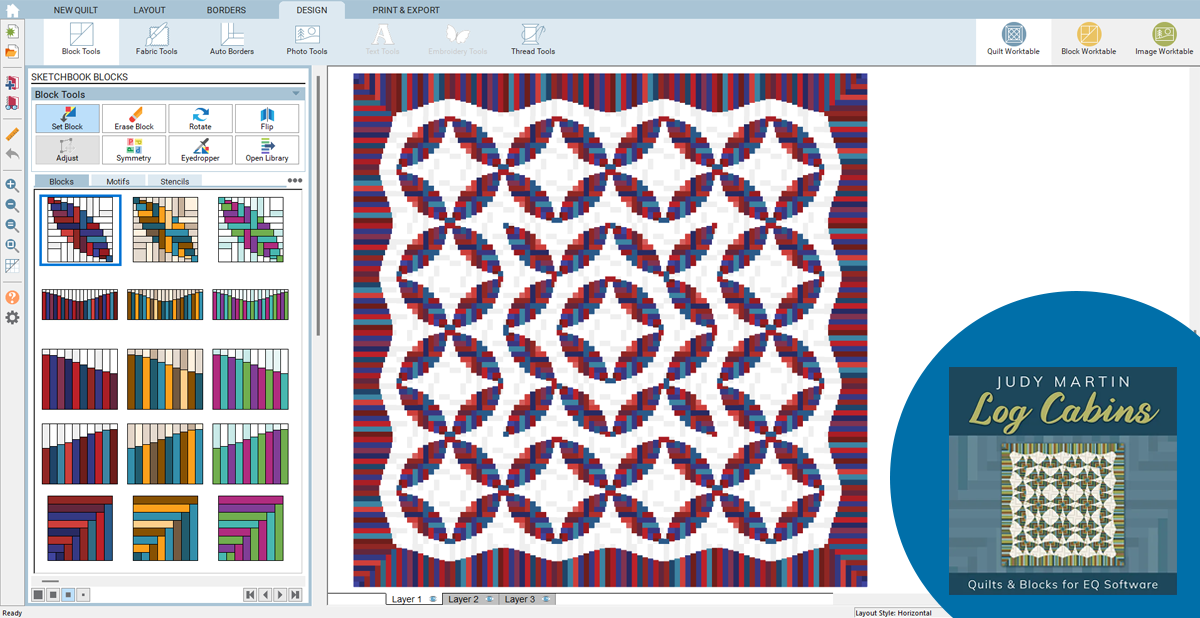Click the Open Library button
Screen dimensions: 1200x618
point(267,150)
